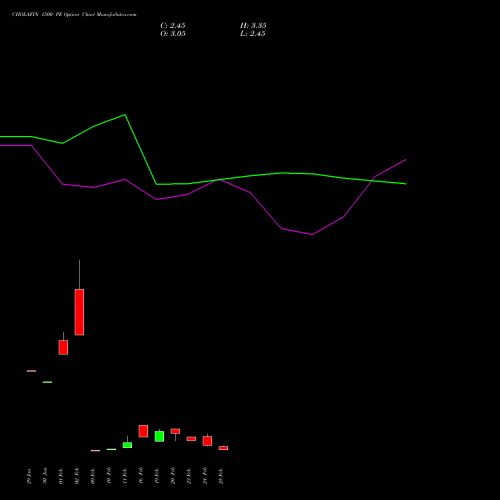This screenshot has height=500, width=500.
Task: Select the tall red candle above 02 Feb
Action: pyautogui.click(x=79, y=312)
